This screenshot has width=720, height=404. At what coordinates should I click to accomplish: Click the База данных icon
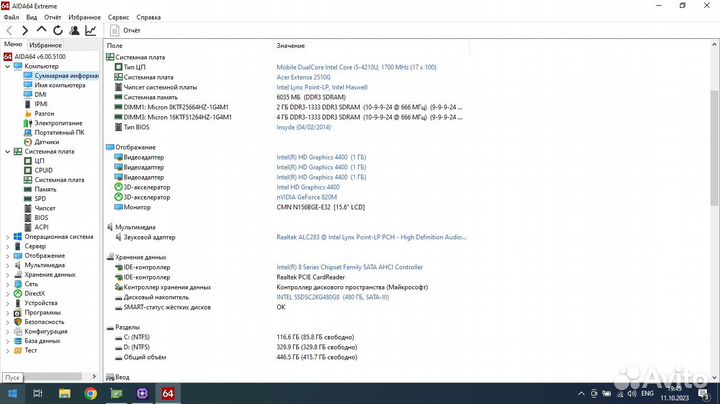point(17,341)
